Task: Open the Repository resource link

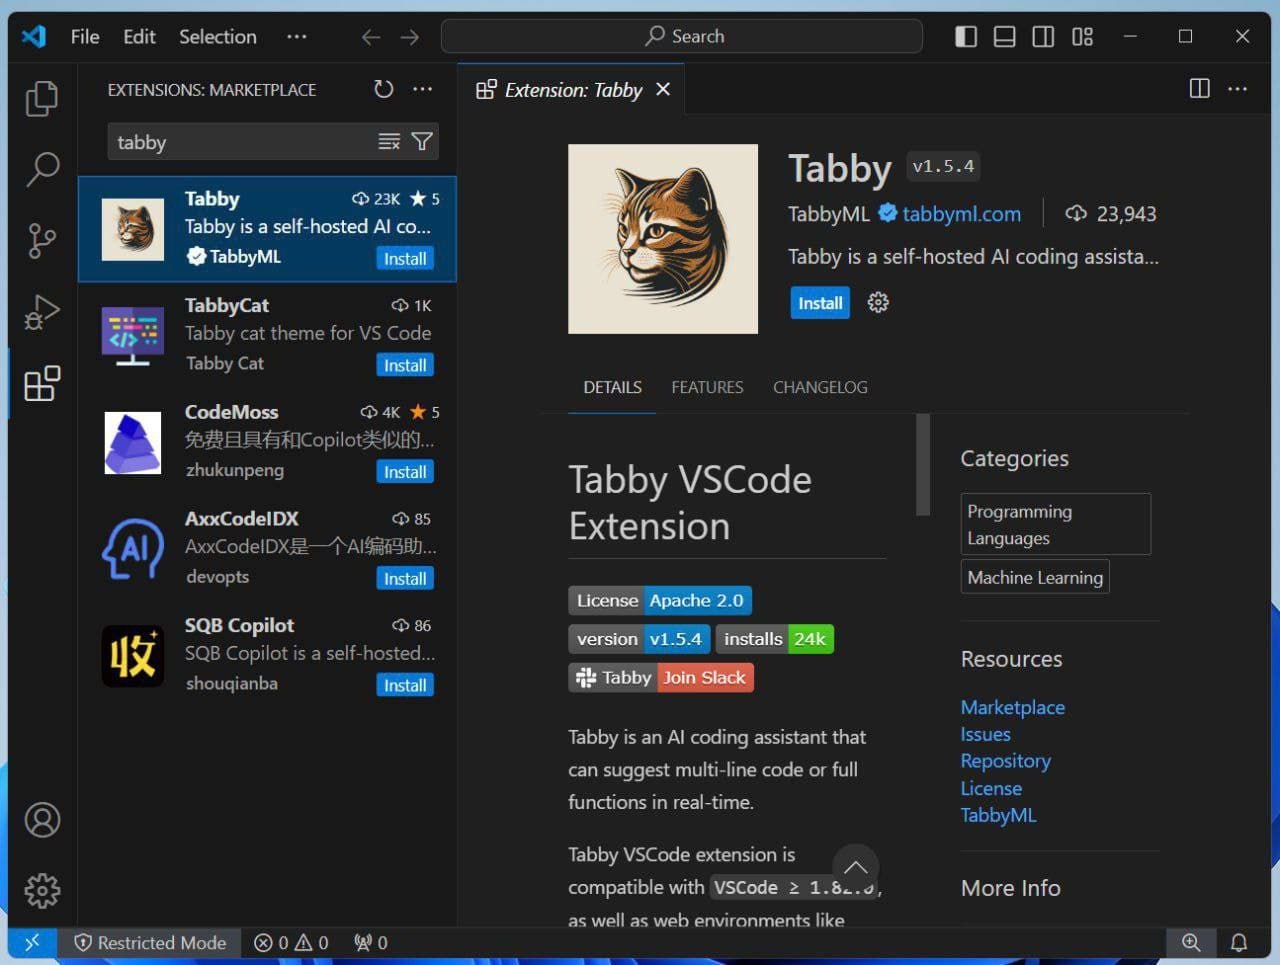Action: 1005,761
